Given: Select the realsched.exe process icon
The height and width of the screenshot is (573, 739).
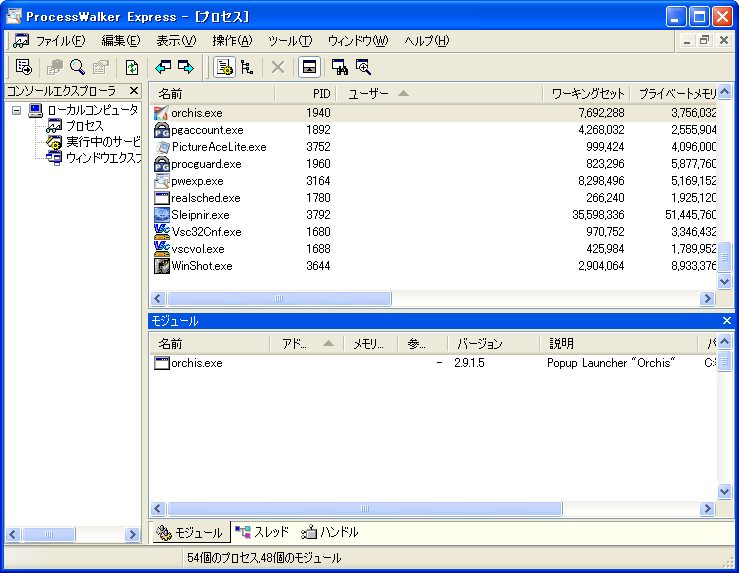Looking at the screenshot, I should [x=161, y=198].
